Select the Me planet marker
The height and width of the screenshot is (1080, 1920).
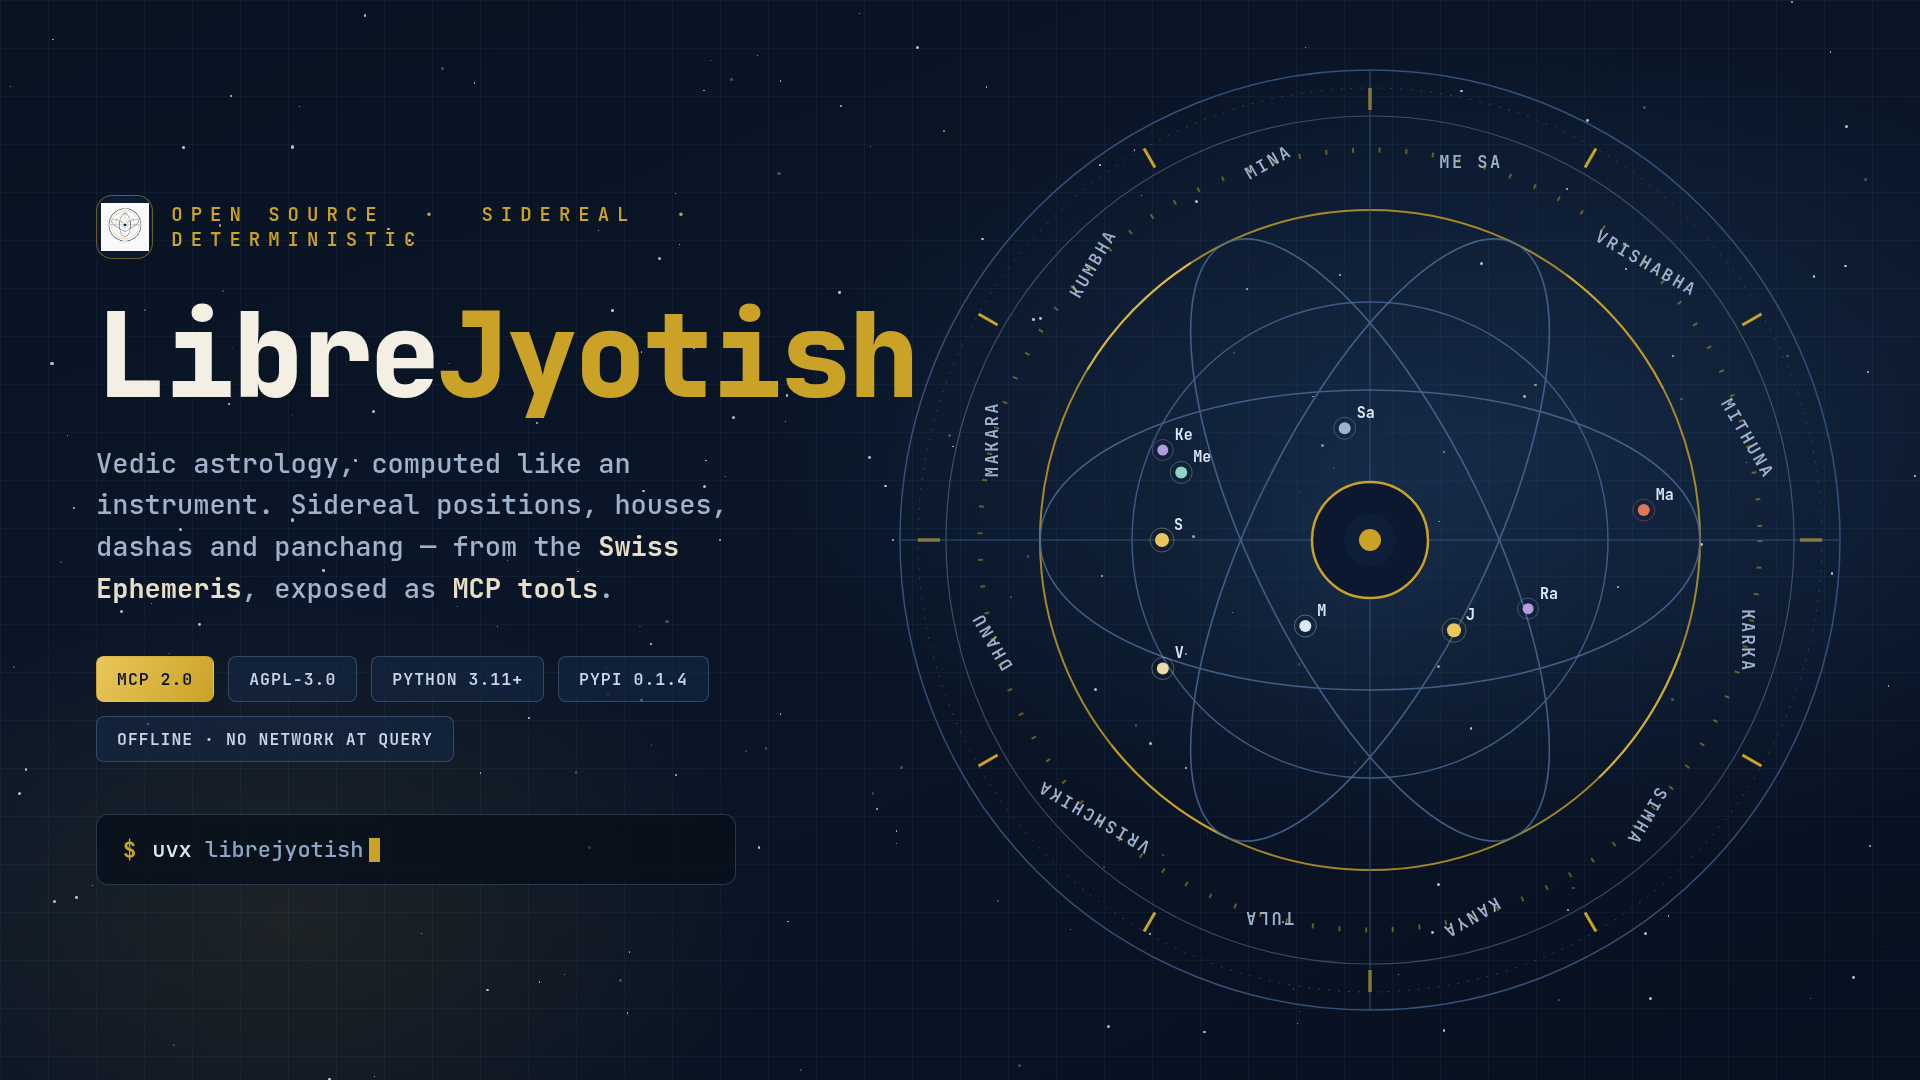point(1181,472)
